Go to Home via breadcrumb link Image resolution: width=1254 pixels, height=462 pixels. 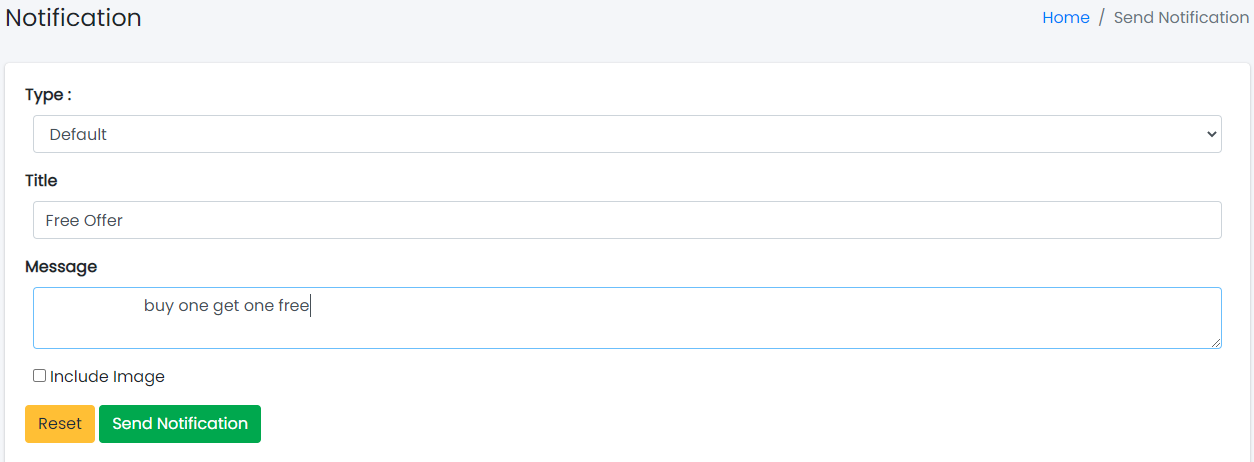point(1065,18)
